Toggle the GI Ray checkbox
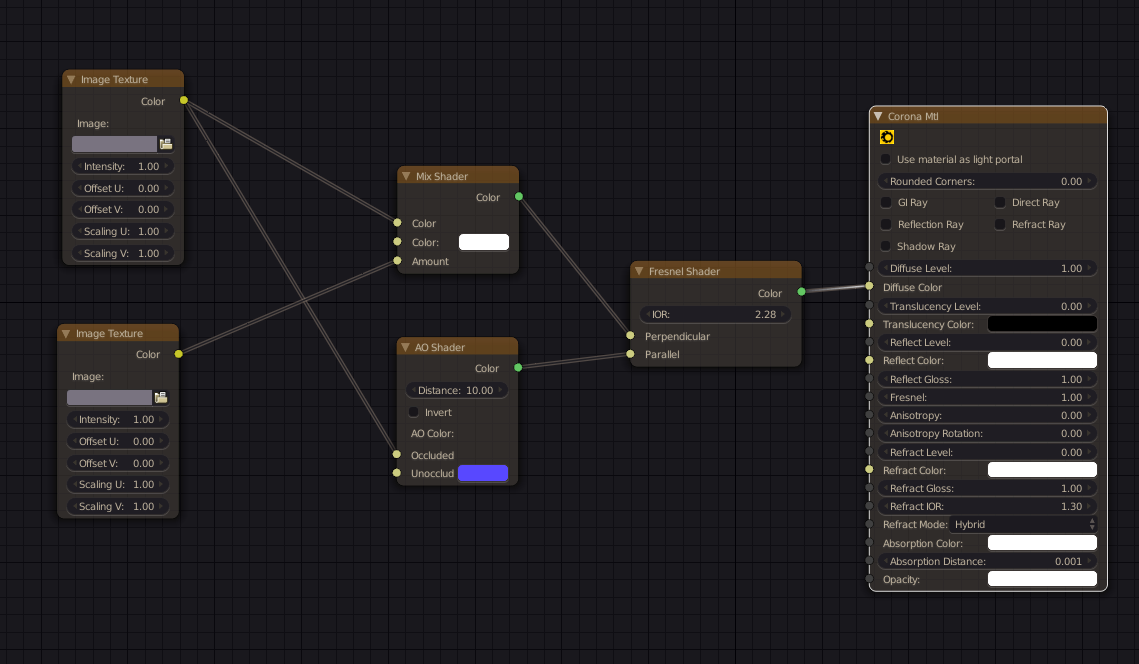1139x664 pixels. tap(885, 203)
